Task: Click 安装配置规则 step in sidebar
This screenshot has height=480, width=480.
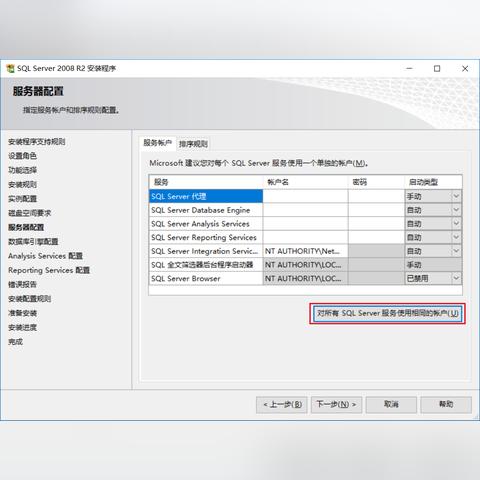Action: click(x=30, y=299)
